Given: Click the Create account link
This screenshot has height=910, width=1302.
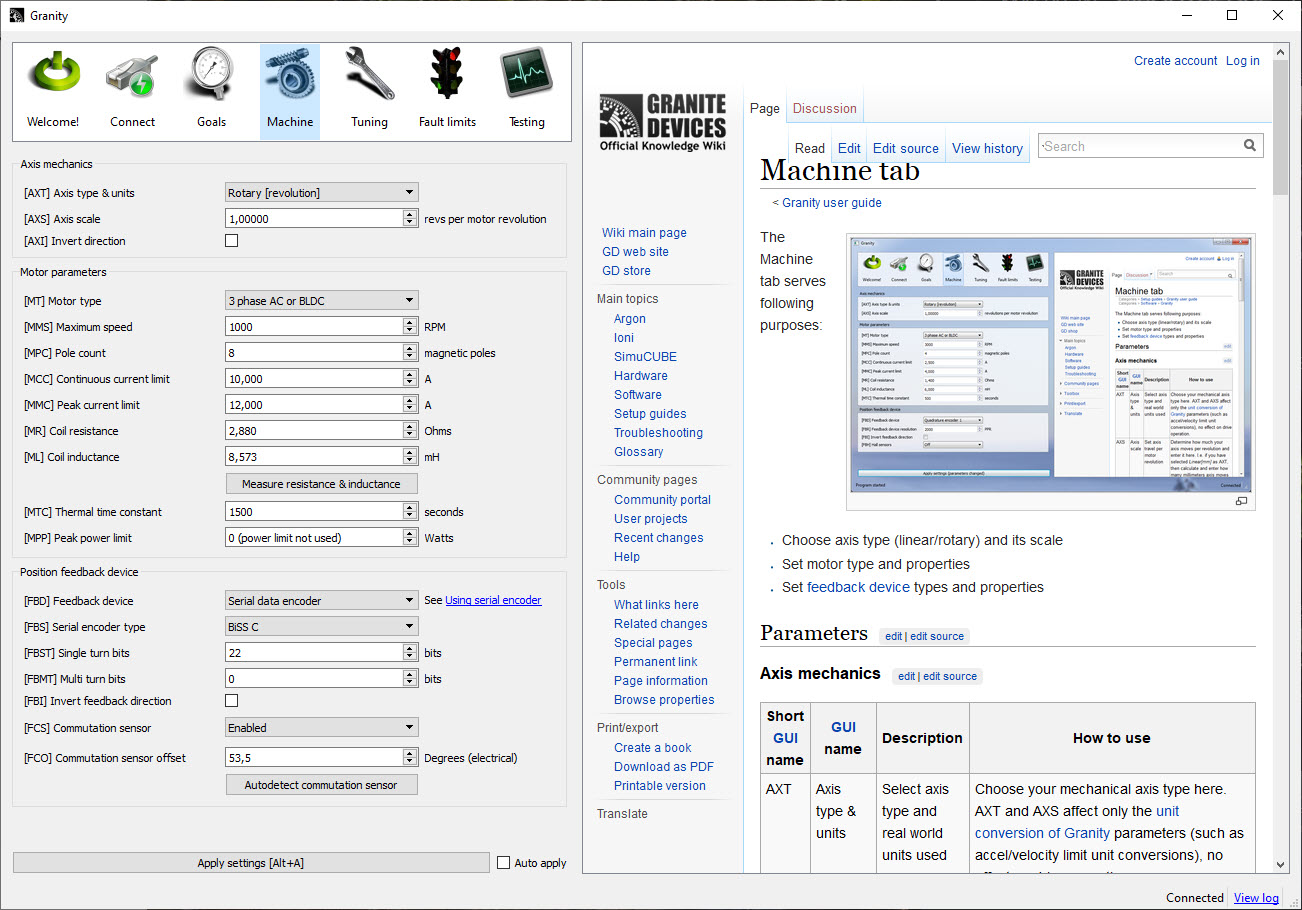Looking at the screenshot, I should 1175,61.
